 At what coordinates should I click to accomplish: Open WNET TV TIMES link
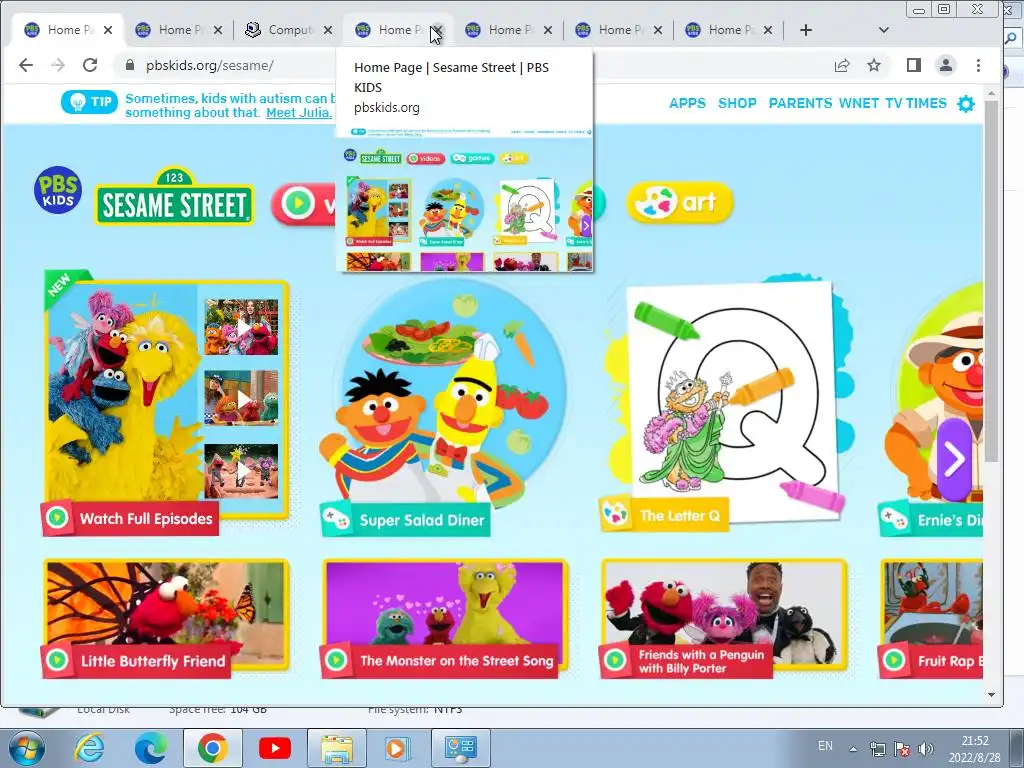point(892,103)
